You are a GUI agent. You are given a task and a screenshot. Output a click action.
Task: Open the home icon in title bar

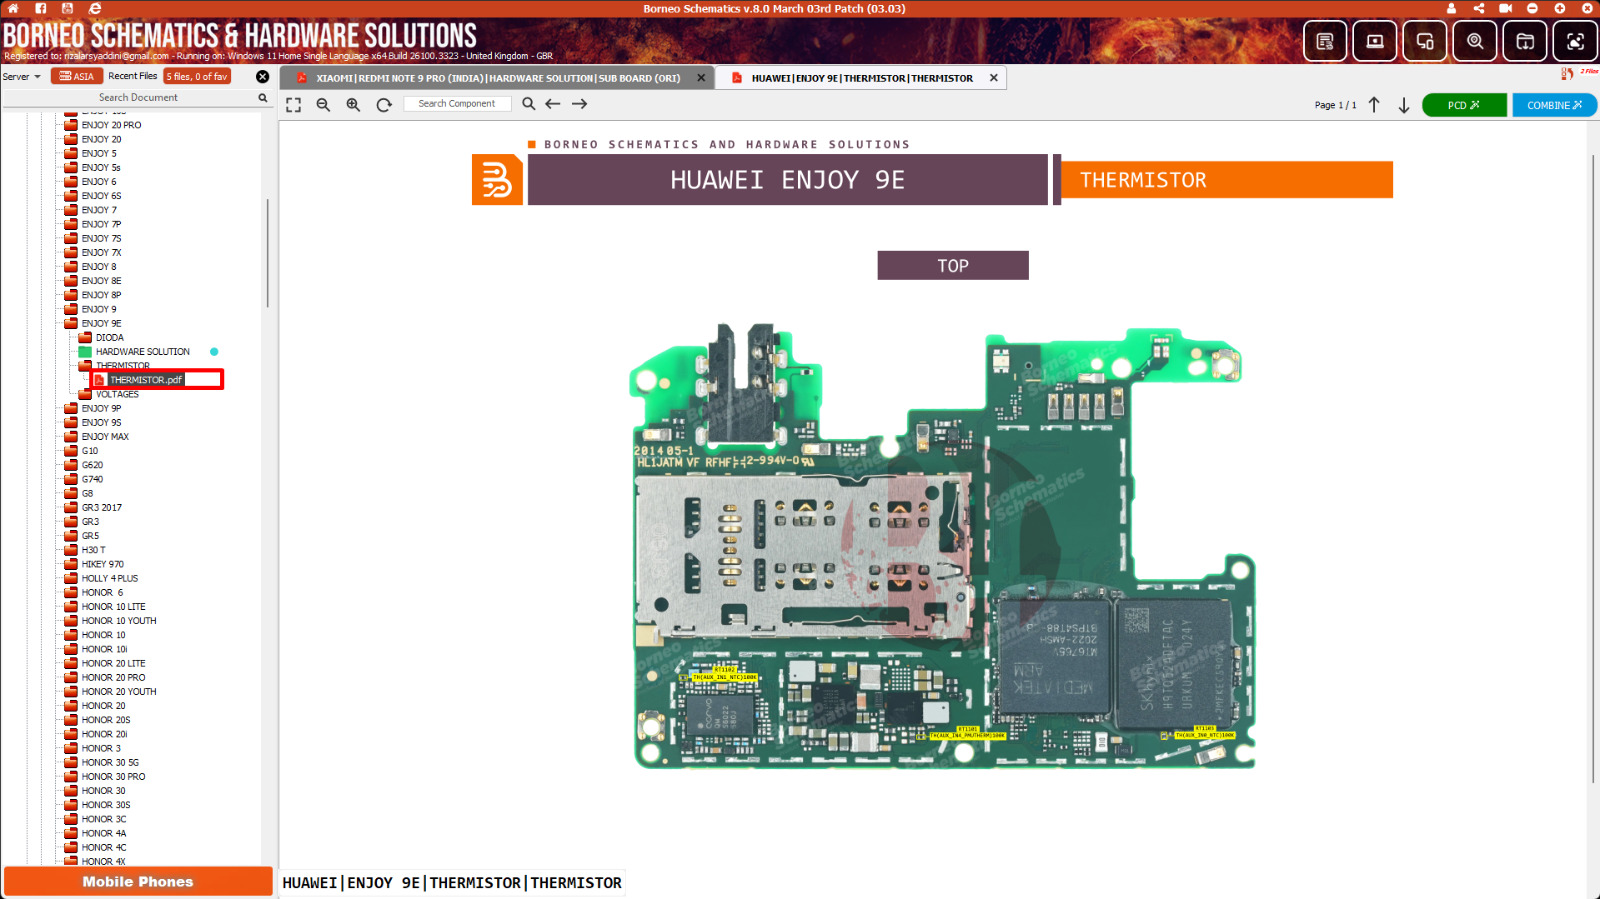[14, 8]
